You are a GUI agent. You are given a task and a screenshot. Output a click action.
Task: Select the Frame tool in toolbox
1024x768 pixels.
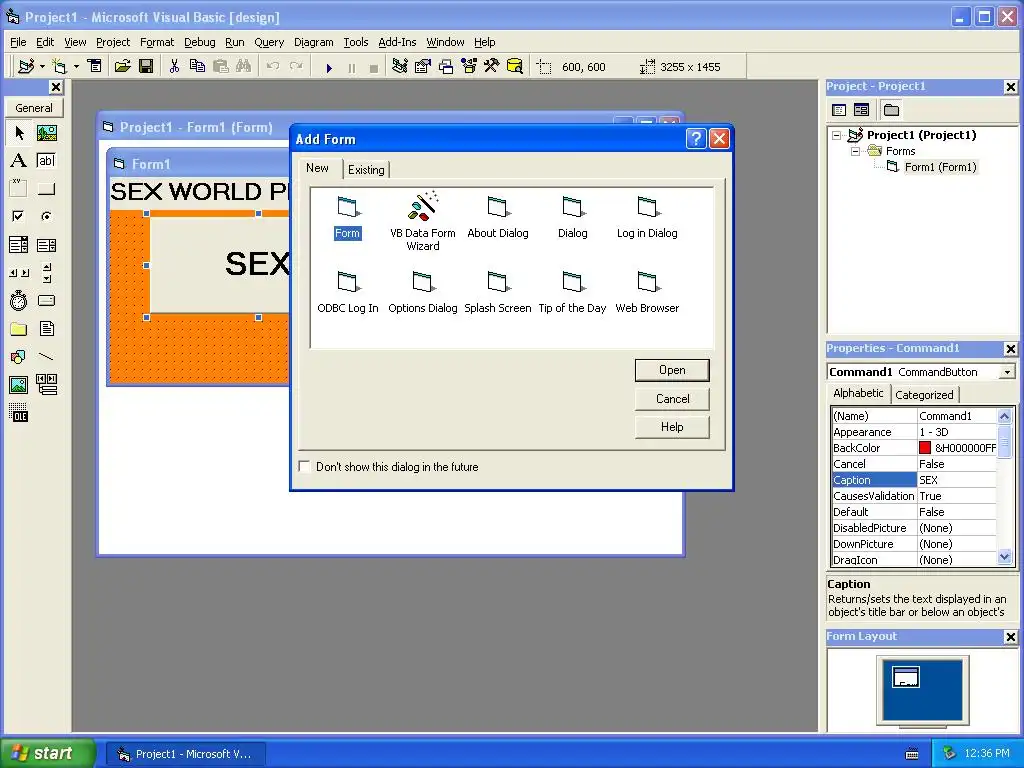click(x=19, y=189)
